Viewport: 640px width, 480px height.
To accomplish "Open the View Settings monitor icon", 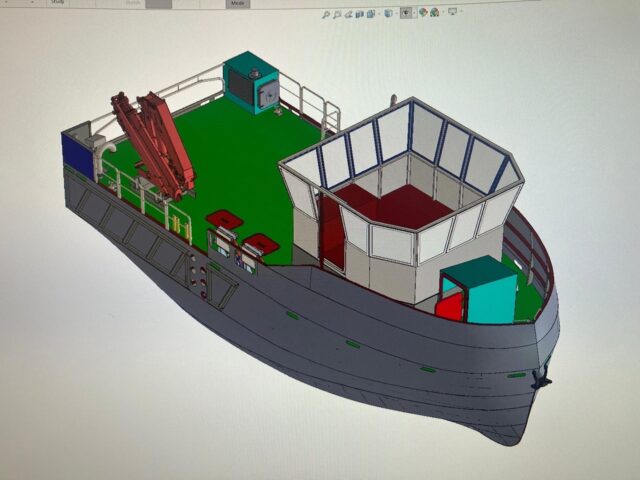I will [x=452, y=12].
